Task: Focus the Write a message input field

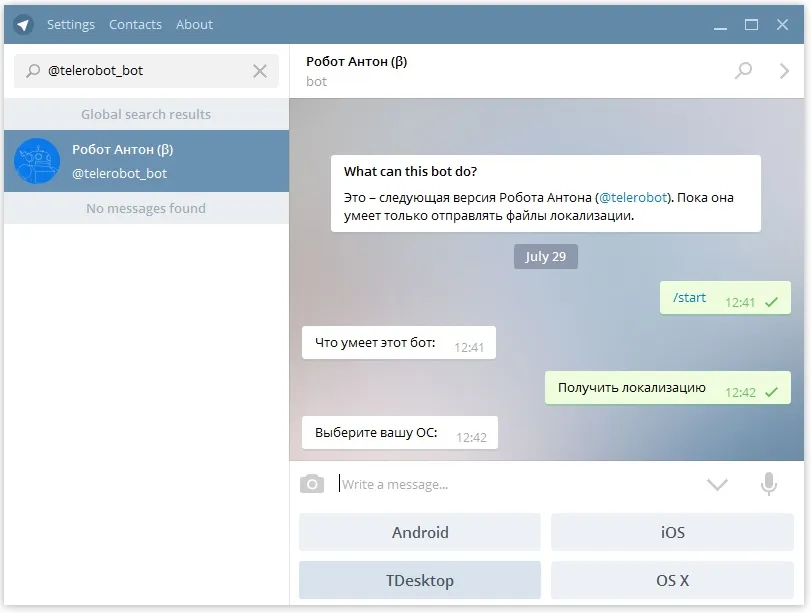Action: tap(517, 484)
